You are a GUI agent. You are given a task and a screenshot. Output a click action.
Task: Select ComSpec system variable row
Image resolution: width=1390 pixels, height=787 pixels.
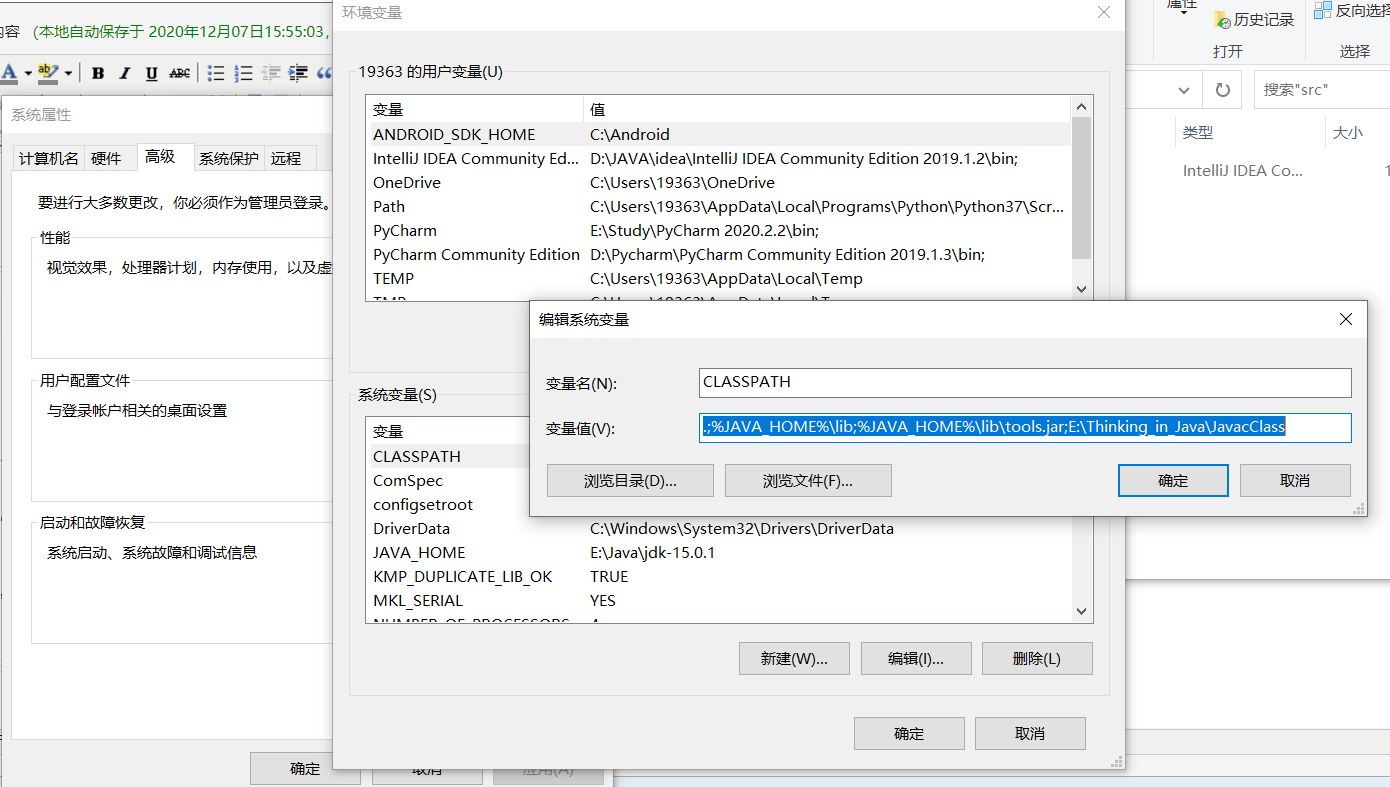pos(448,480)
